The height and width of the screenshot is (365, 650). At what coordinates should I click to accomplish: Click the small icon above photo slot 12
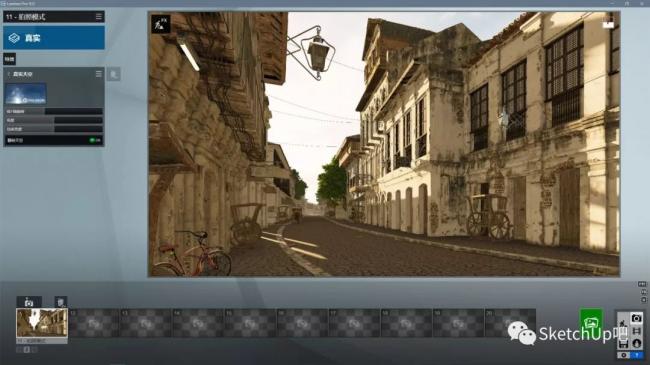coord(61,302)
